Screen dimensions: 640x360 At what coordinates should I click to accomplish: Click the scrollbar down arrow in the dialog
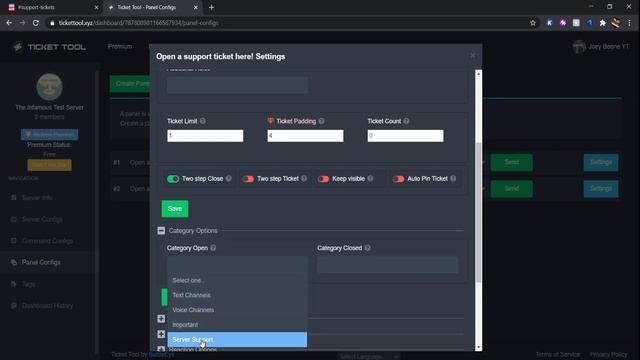[478, 347]
